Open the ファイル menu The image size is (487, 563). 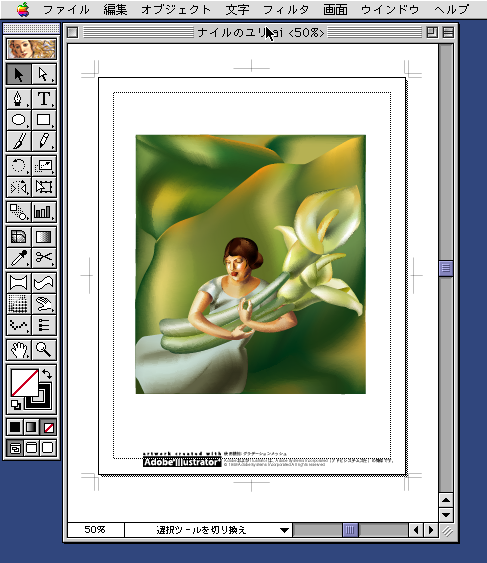66,9
